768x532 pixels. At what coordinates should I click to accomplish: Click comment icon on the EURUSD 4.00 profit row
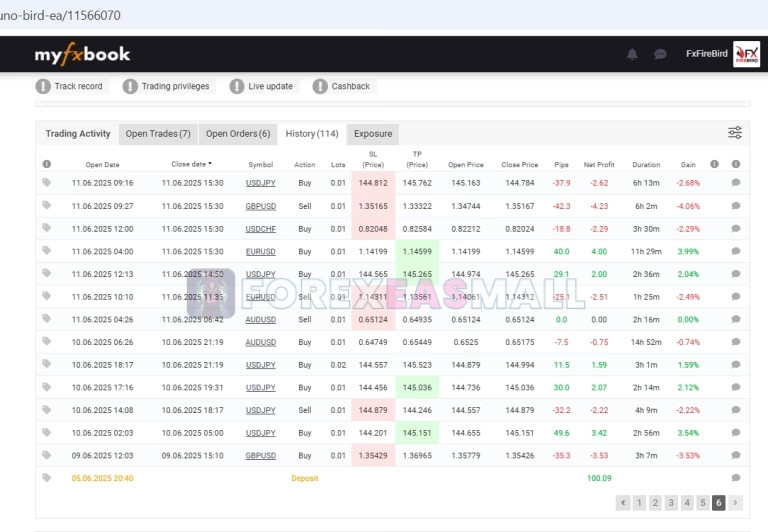[x=736, y=251]
